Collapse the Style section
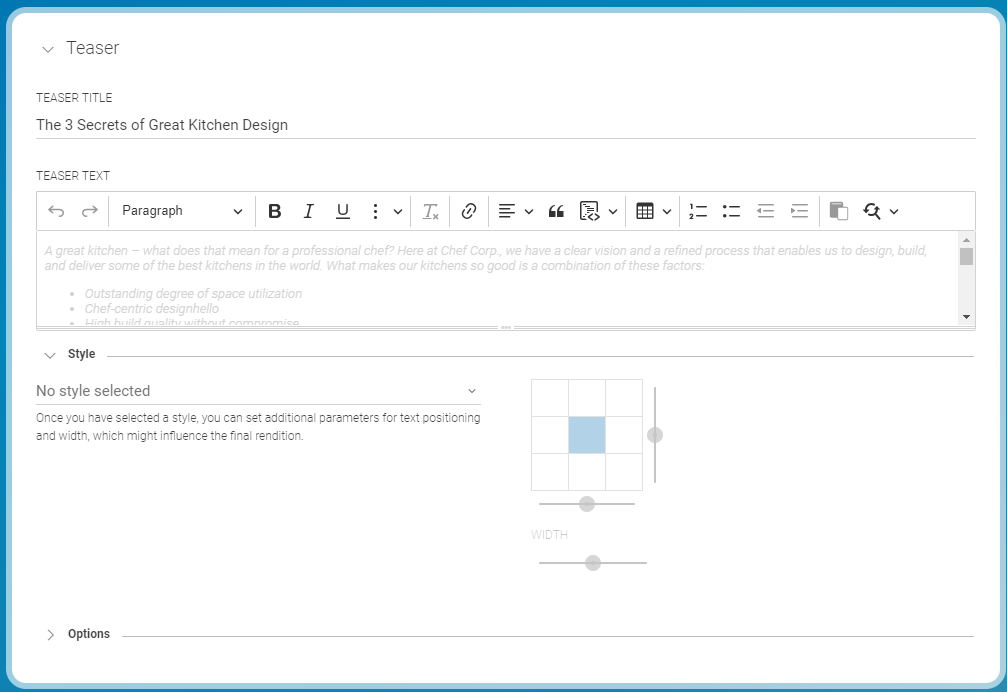Image resolution: width=1007 pixels, height=692 pixels. coord(50,355)
